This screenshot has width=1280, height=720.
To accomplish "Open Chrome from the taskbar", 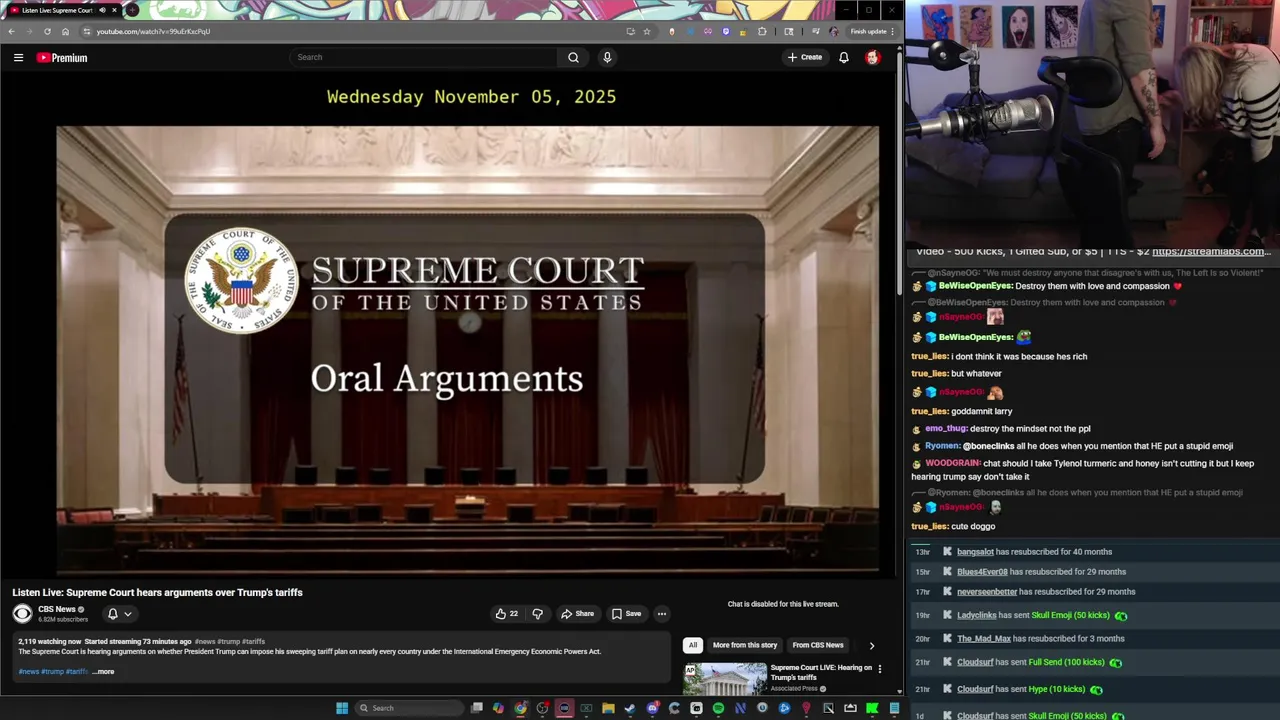I will [520, 708].
